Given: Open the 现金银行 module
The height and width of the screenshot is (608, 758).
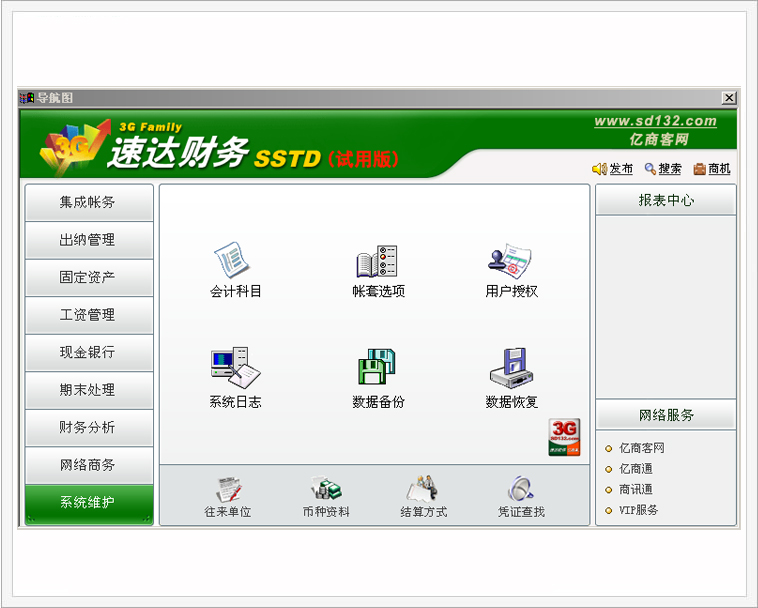Looking at the screenshot, I should [89, 352].
